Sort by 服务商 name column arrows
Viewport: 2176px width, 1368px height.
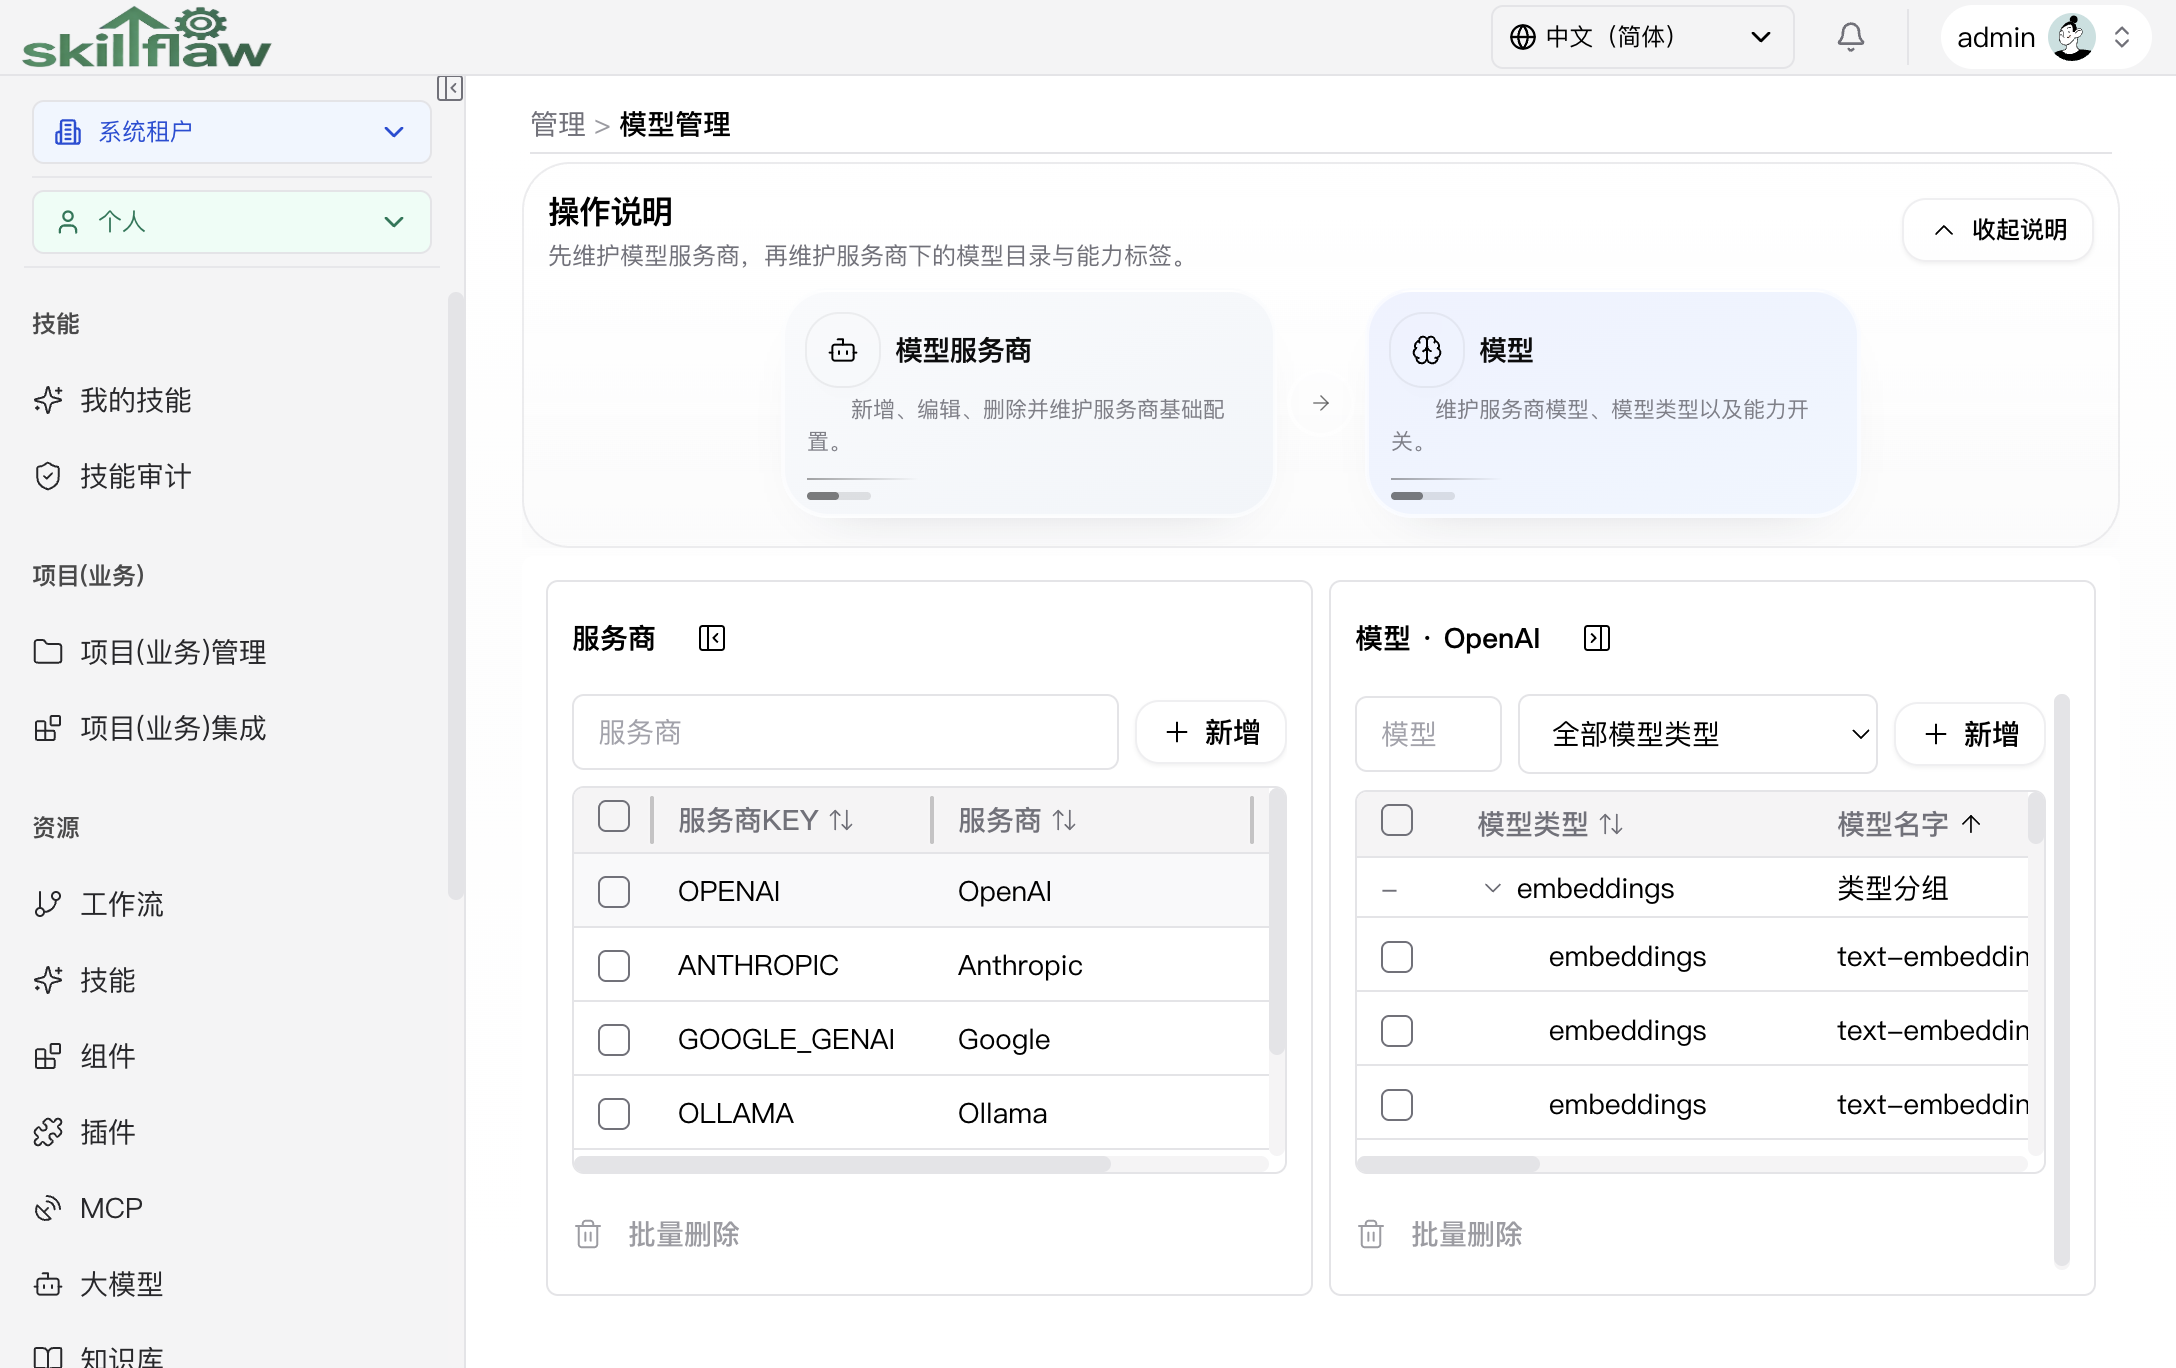click(1064, 820)
